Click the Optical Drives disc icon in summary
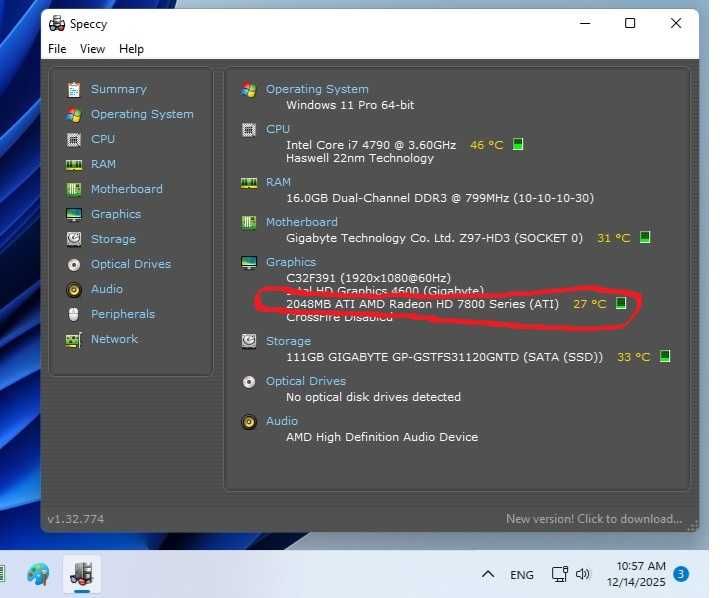This screenshot has height=598, width=728. click(249, 382)
